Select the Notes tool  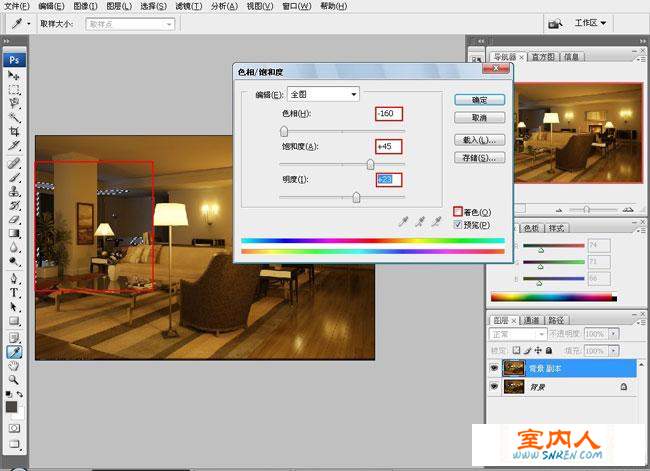tap(14, 337)
